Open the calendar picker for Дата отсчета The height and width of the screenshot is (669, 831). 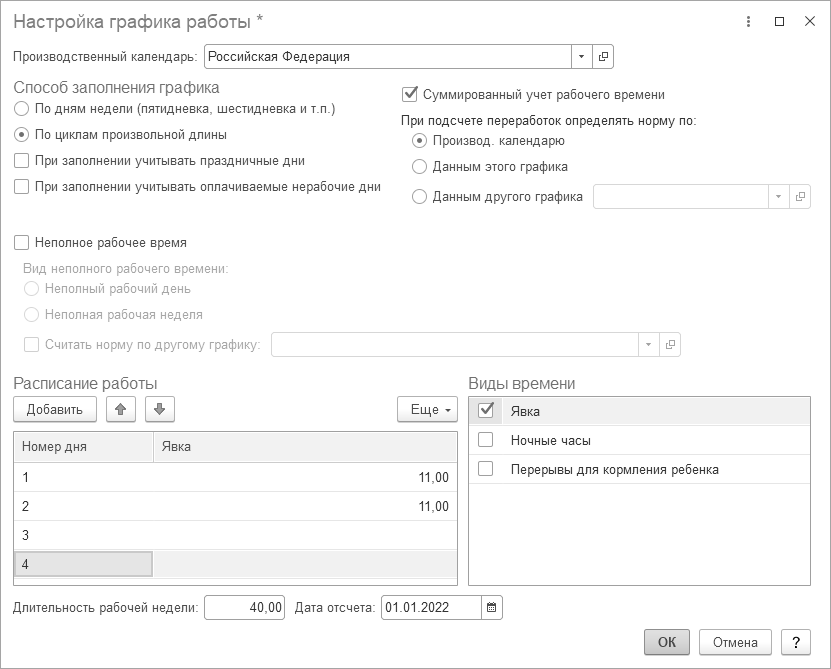click(x=491, y=607)
